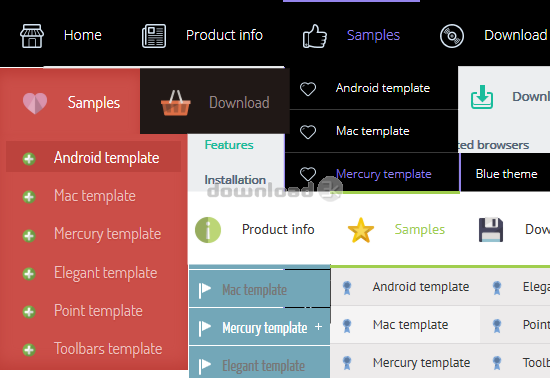
Task: Click the newspaper Product info icon
Action: pyautogui.click(x=154, y=36)
